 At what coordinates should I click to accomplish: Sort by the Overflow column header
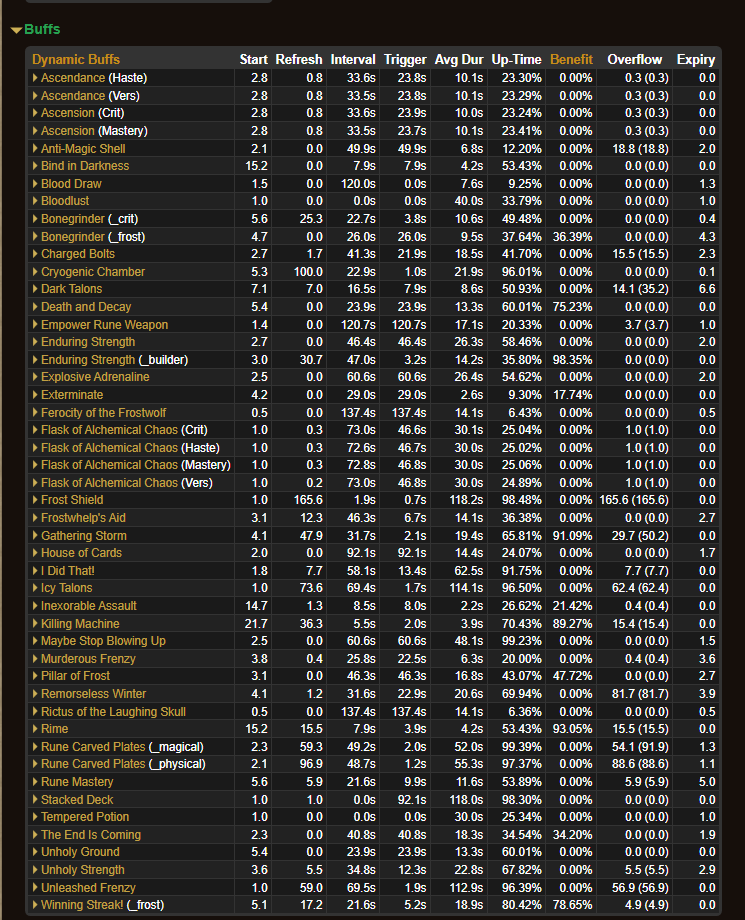(x=635, y=60)
